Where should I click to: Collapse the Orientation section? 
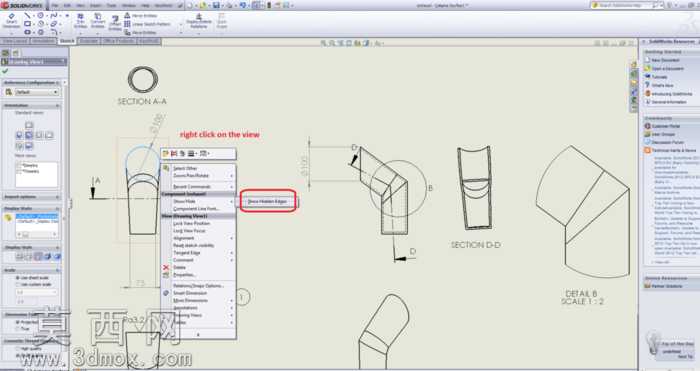[58, 106]
